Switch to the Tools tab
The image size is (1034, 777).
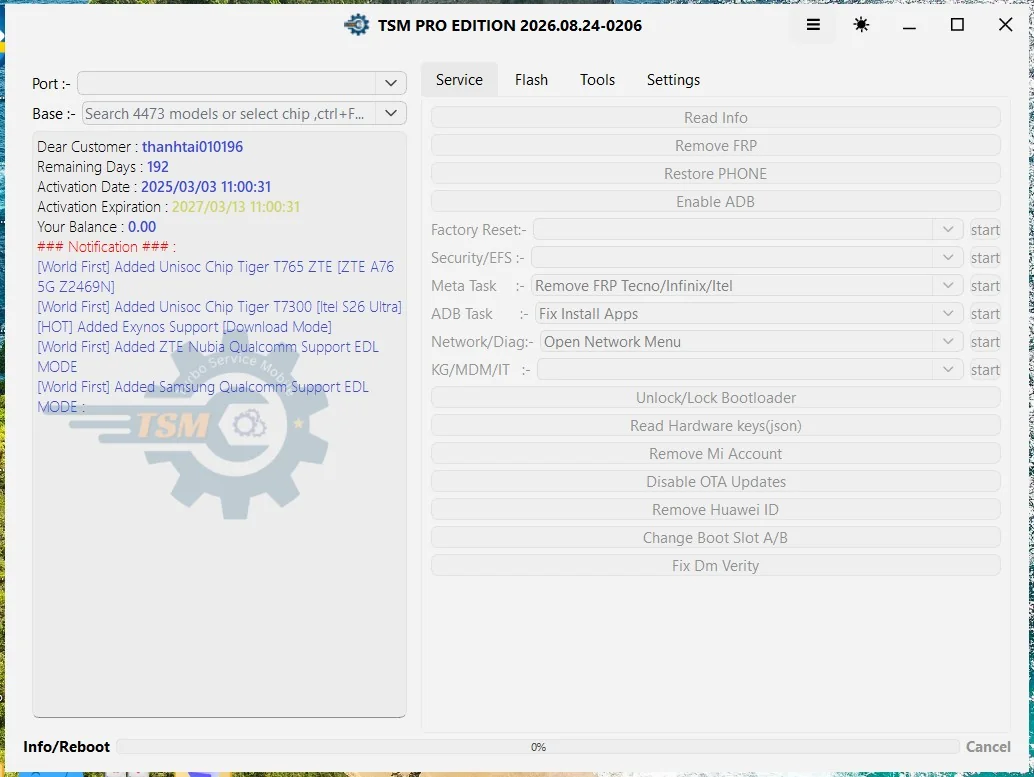(x=597, y=80)
